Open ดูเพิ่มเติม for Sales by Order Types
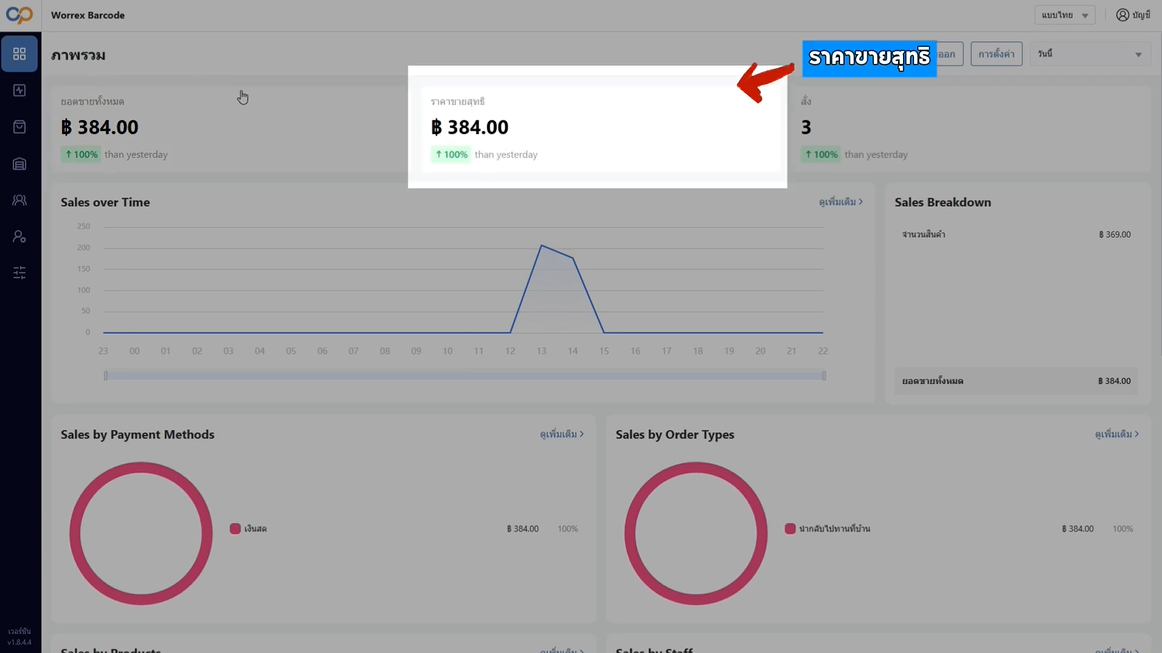1162x653 pixels. (x=1117, y=434)
